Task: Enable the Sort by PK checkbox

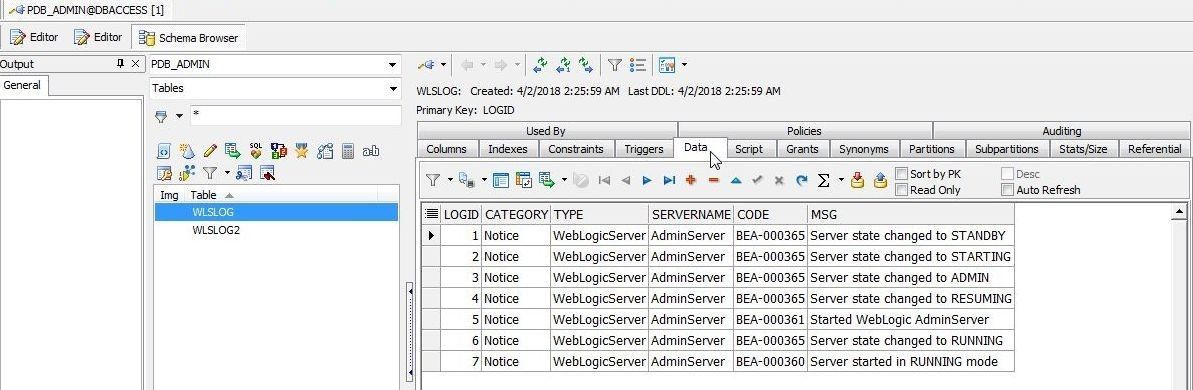Action: [902, 174]
